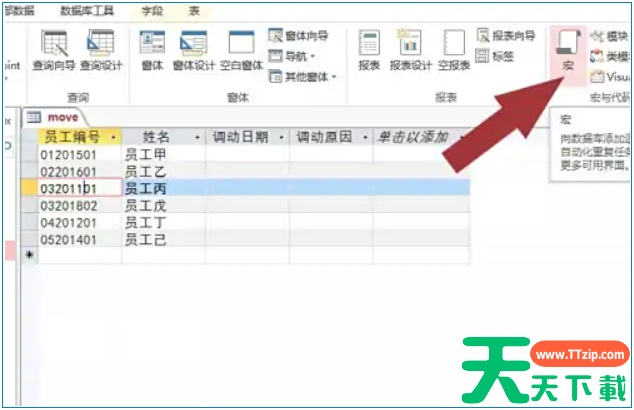
Task: Open the 姓名 column filter dropdown
Action: pyautogui.click(x=197, y=137)
